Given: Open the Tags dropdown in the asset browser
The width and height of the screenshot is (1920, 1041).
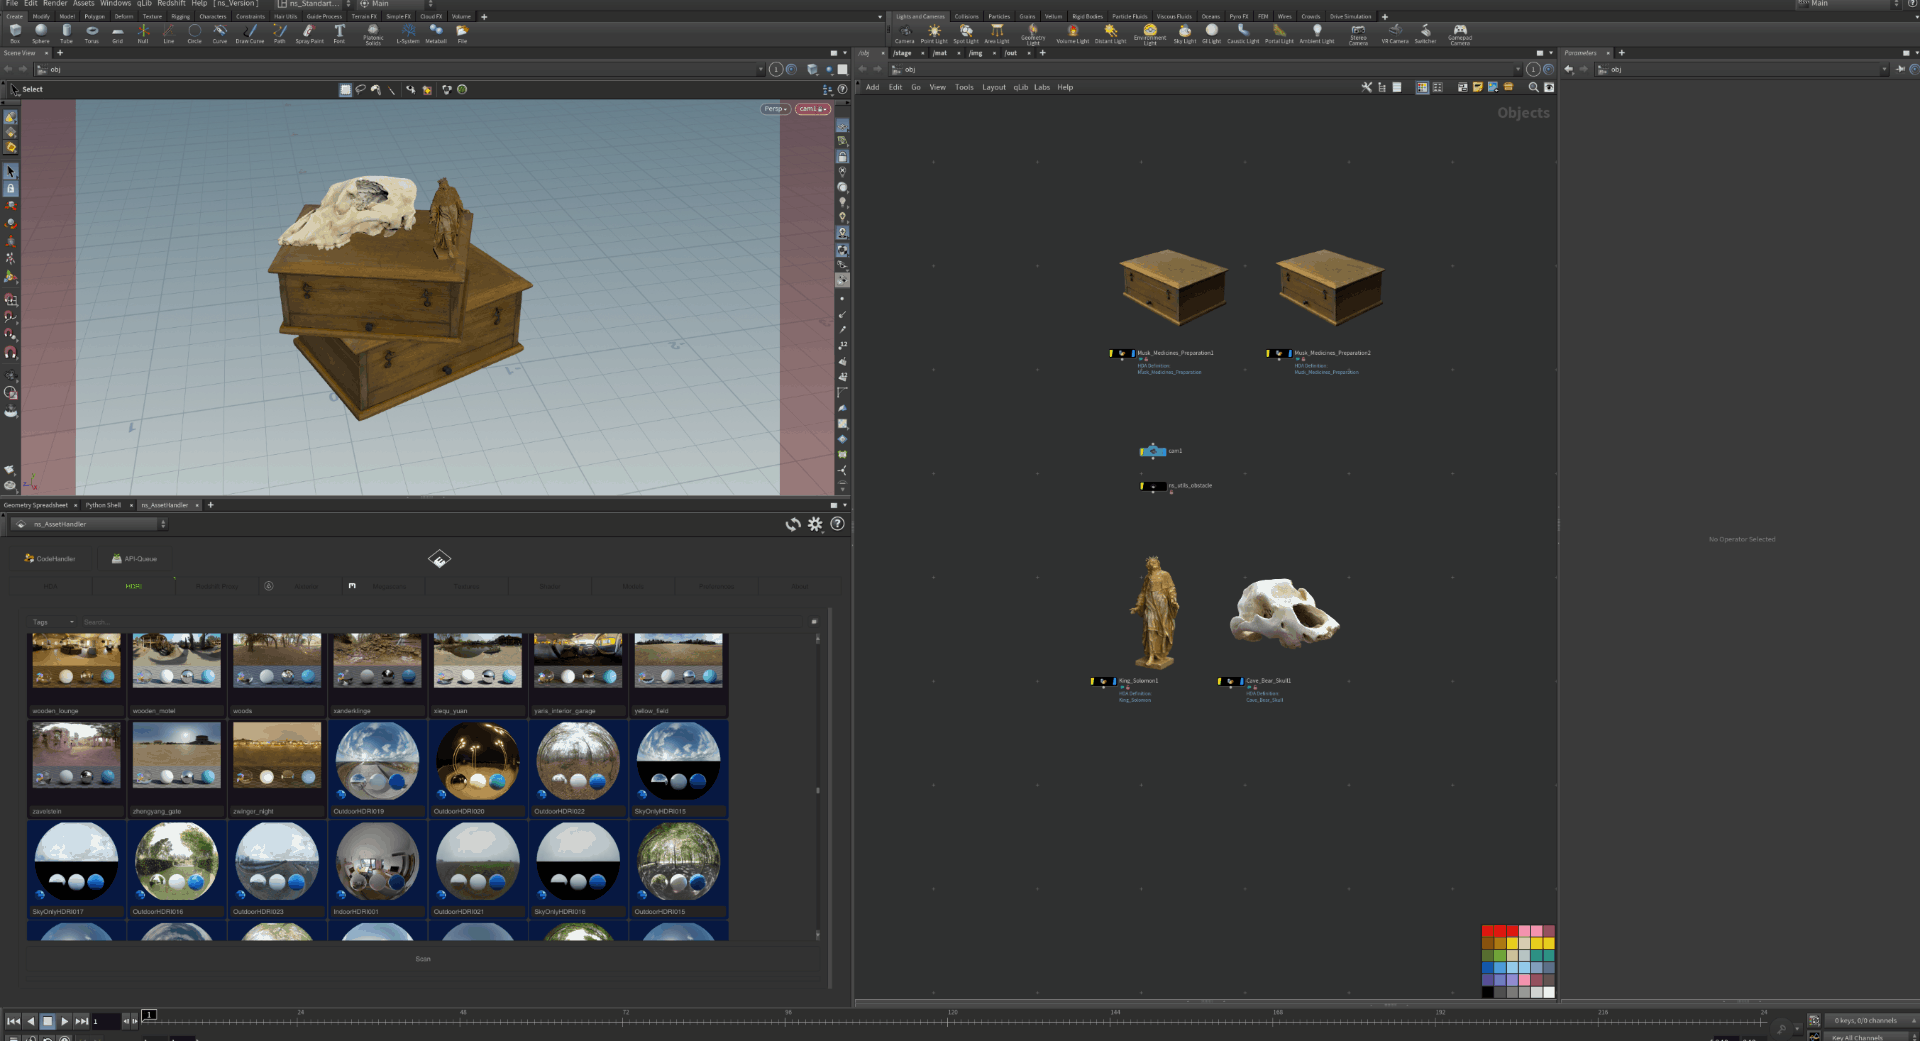Looking at the screenshot, I should coord(53,622).
